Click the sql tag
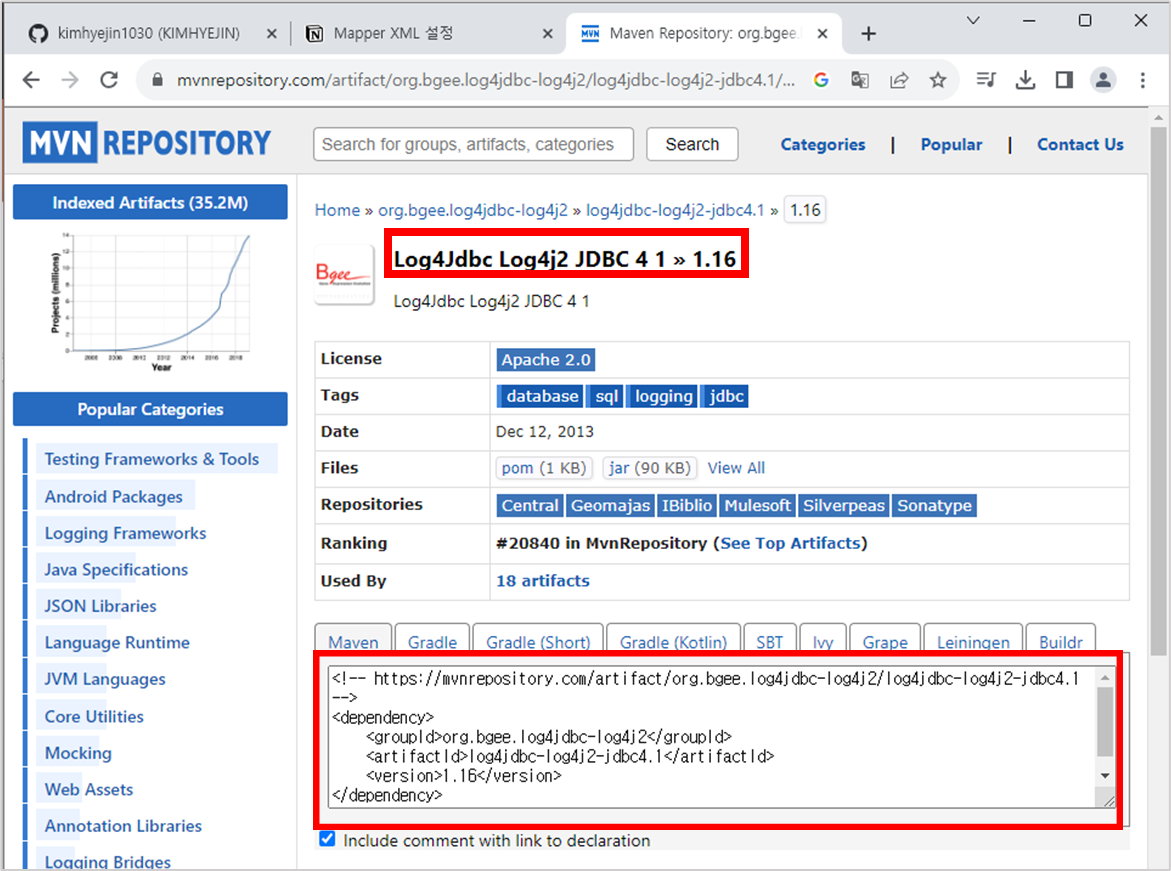The width and height of the screenshot is (1171, 871). click(606, 396)
